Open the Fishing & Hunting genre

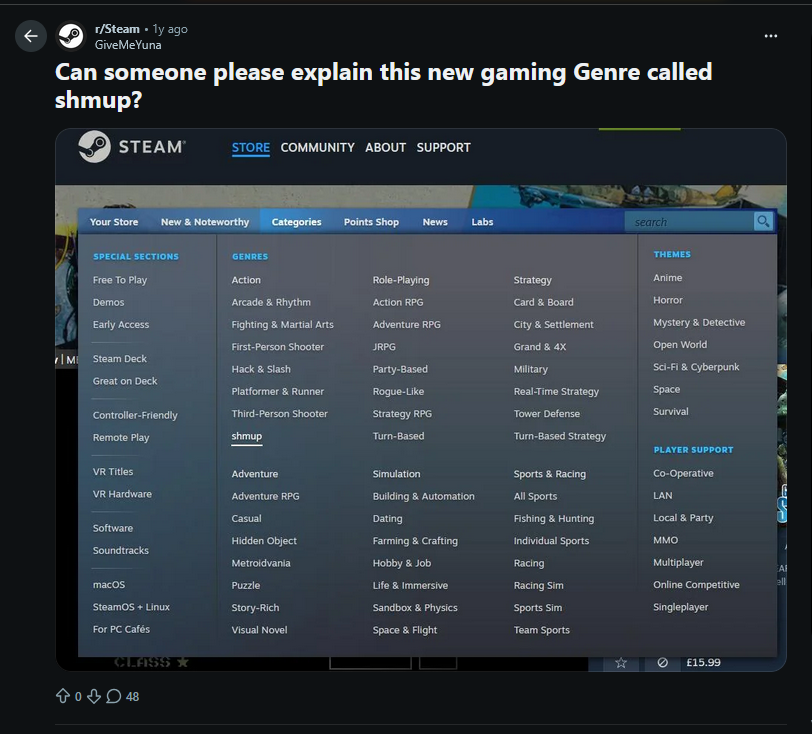554,518
